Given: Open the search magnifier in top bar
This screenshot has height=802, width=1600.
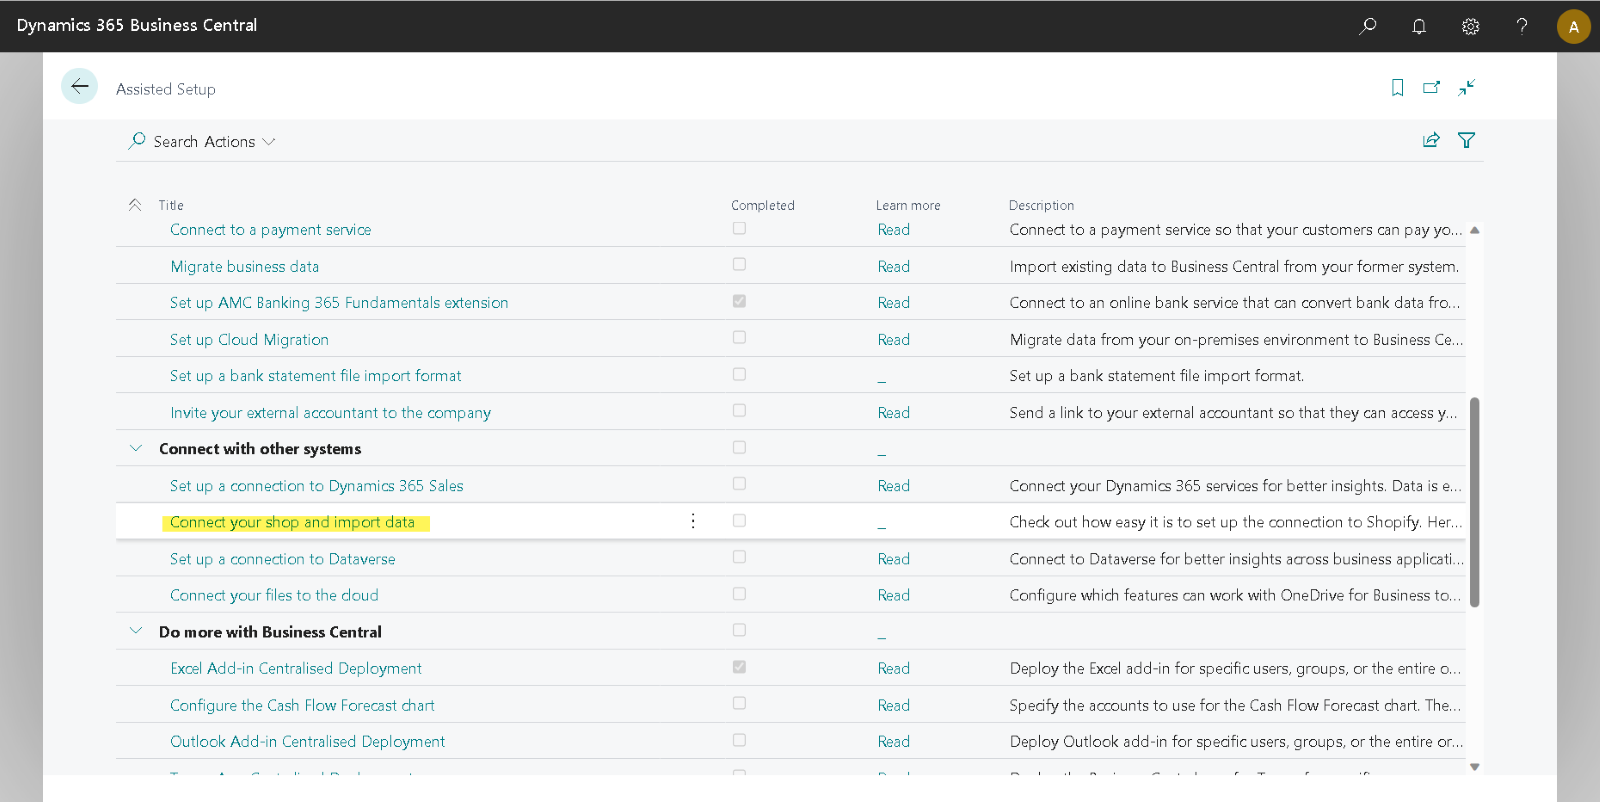Looking at the screenshot, I should point(1367,26).
